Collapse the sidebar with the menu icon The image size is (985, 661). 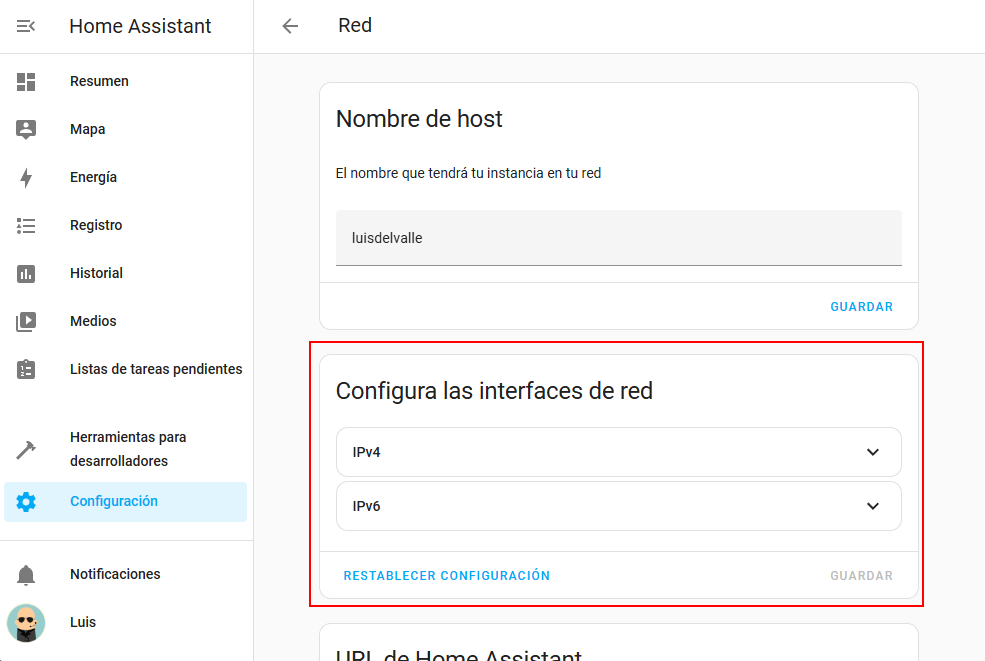(26, 26)
